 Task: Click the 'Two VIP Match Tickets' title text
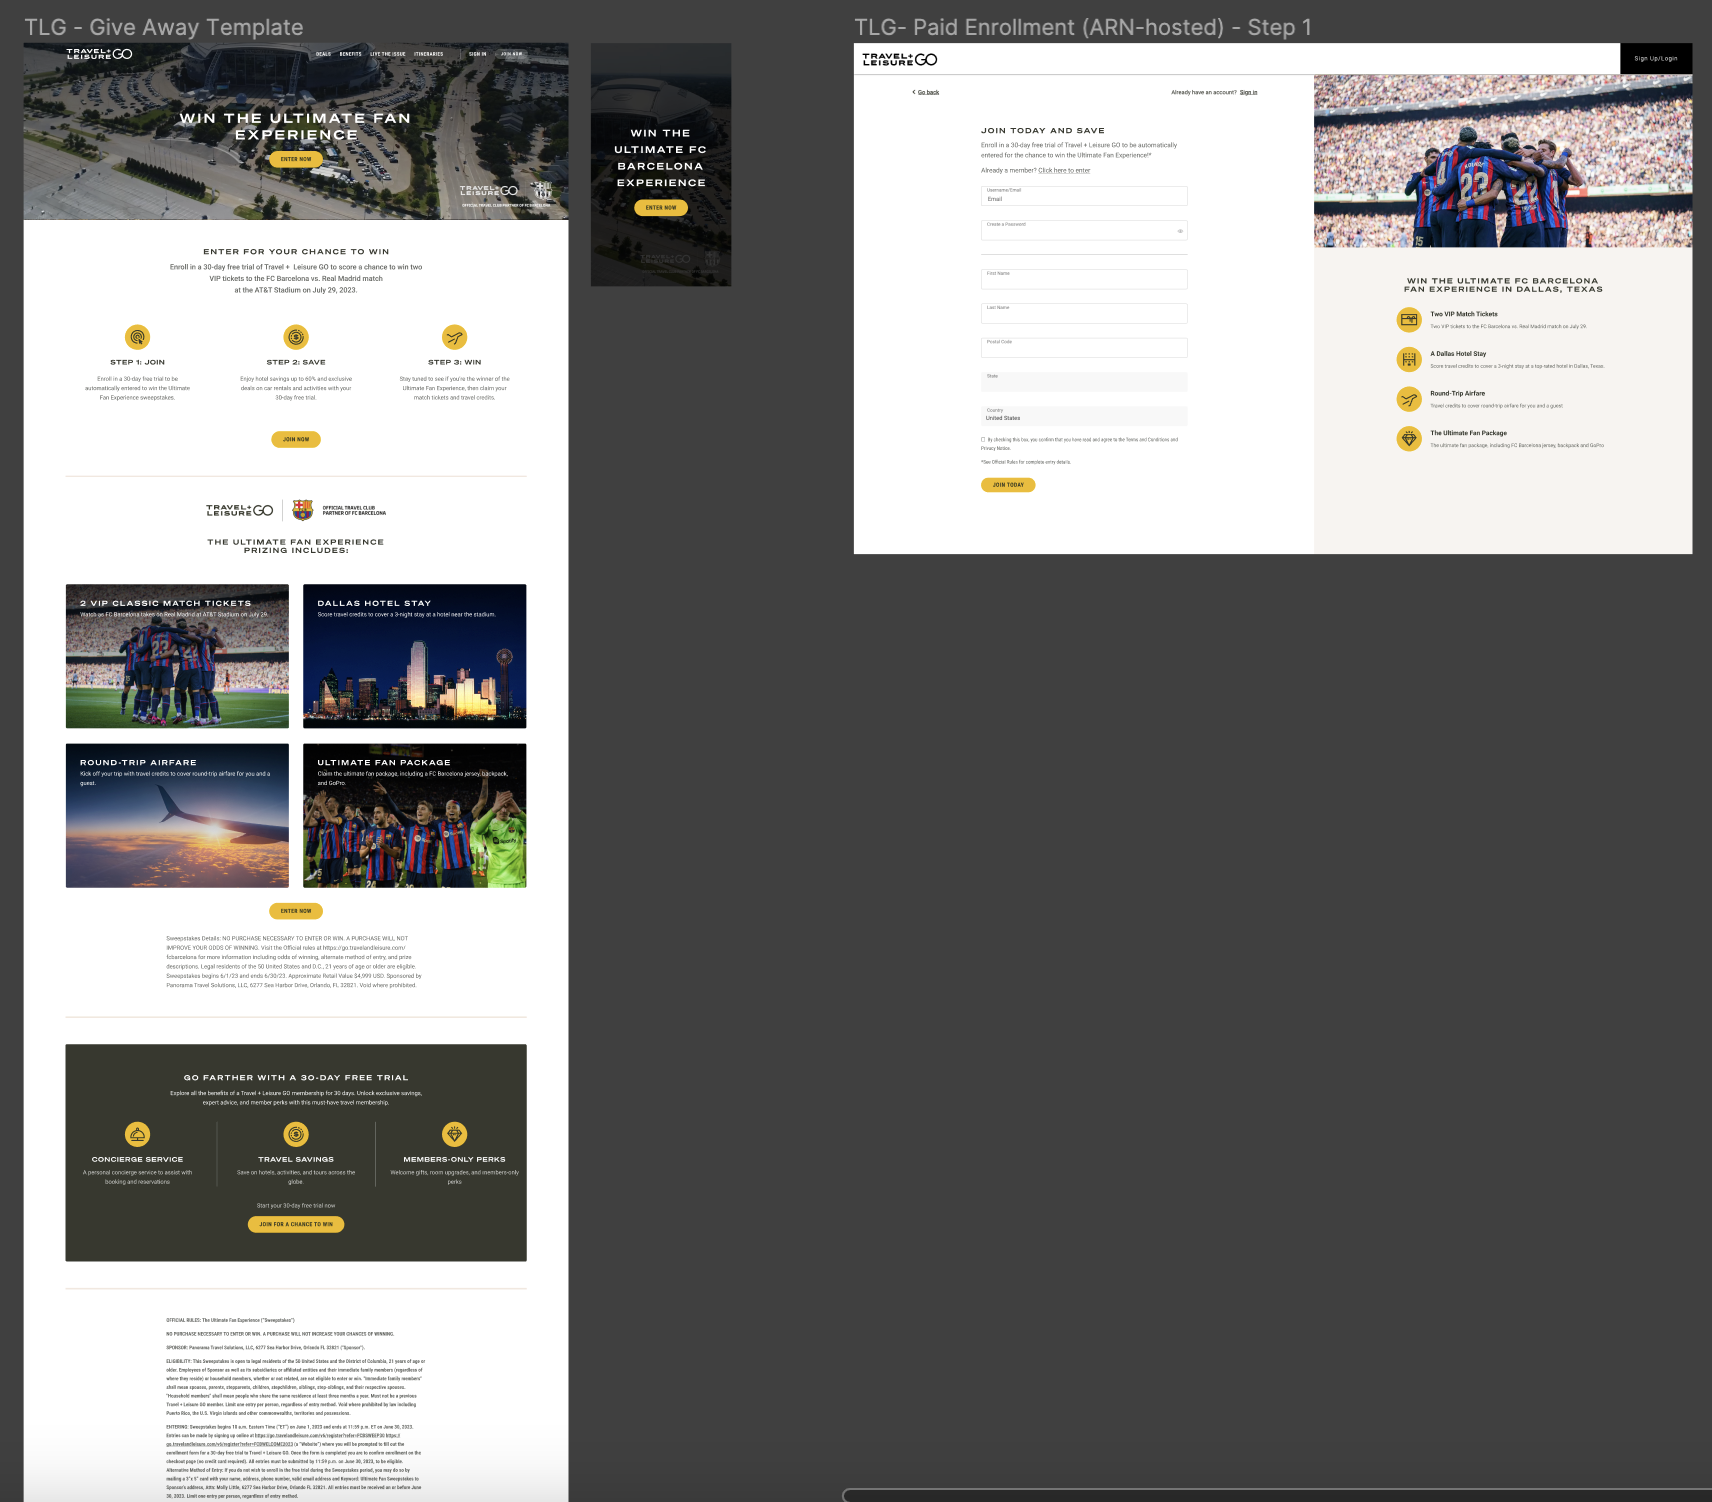click(1464, 314)
